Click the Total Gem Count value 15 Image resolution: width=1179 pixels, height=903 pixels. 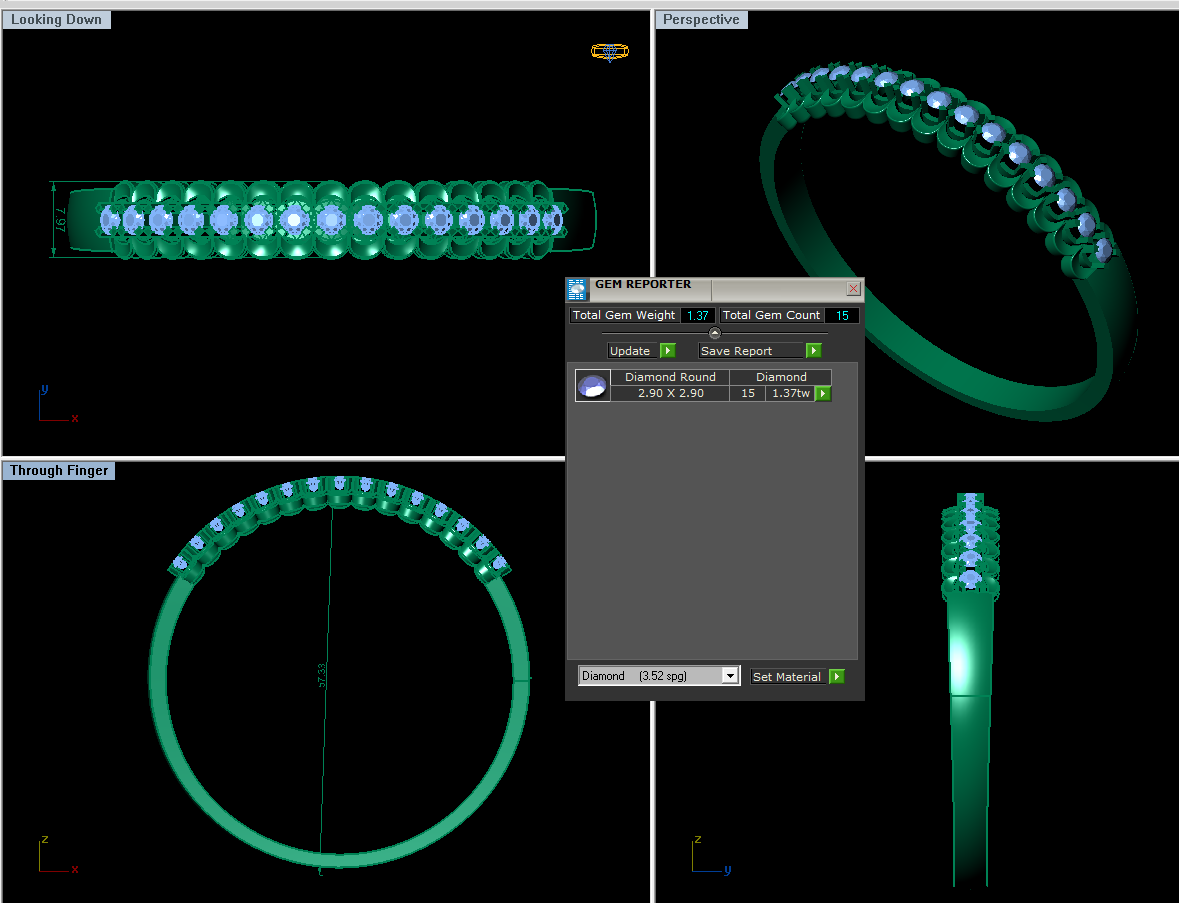pyautogui.click(x=842, y=316)
